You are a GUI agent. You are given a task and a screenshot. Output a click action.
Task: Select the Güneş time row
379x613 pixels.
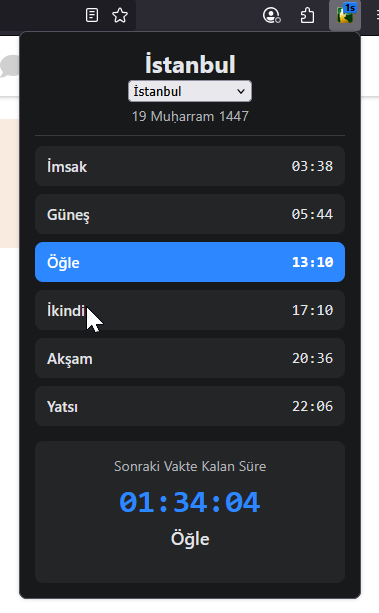pyautogui.click(x=190, y=214)
